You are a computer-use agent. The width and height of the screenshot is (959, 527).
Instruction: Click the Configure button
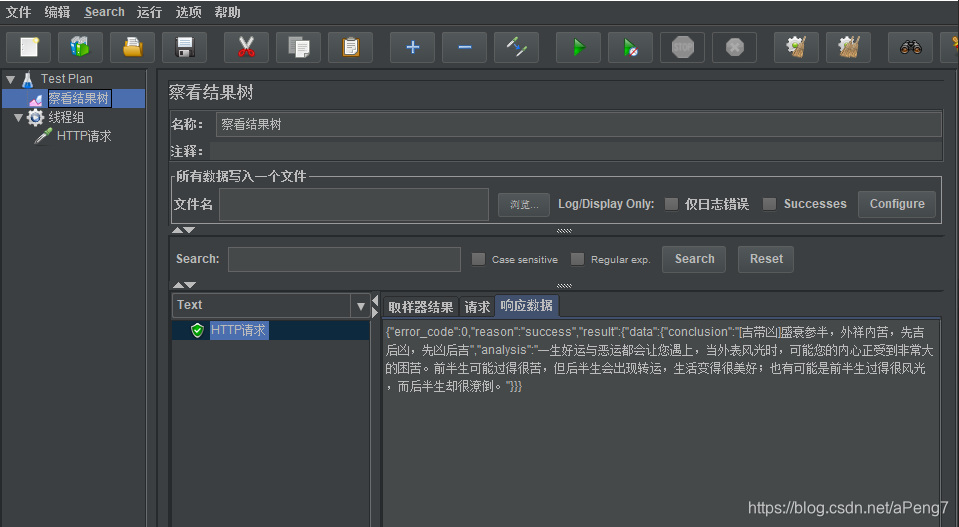[897, 204]
